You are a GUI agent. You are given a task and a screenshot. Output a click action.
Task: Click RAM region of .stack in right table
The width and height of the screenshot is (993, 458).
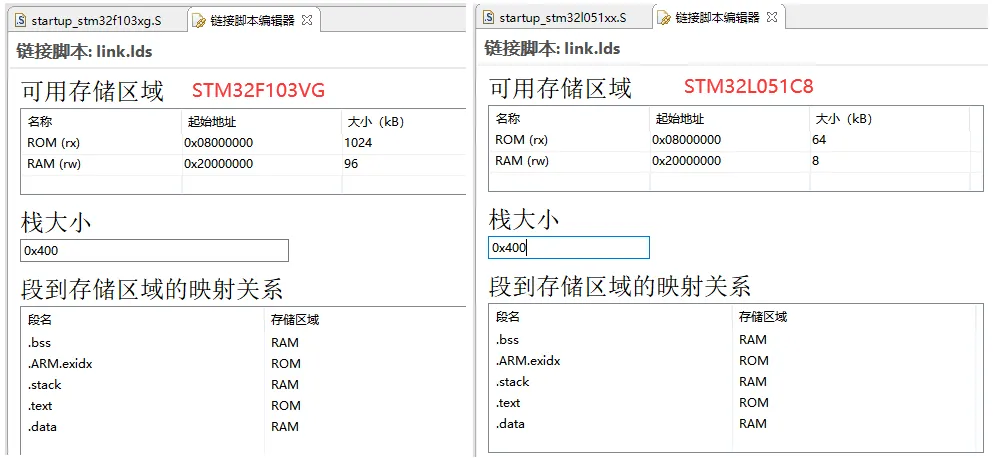tap(753, 381)
